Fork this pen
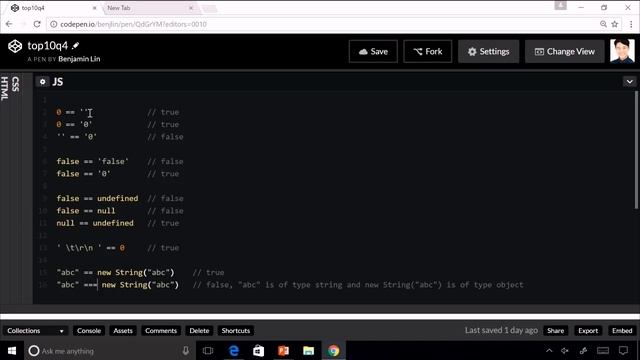This screenshot has height=360, width=640. tap(427, 51)
